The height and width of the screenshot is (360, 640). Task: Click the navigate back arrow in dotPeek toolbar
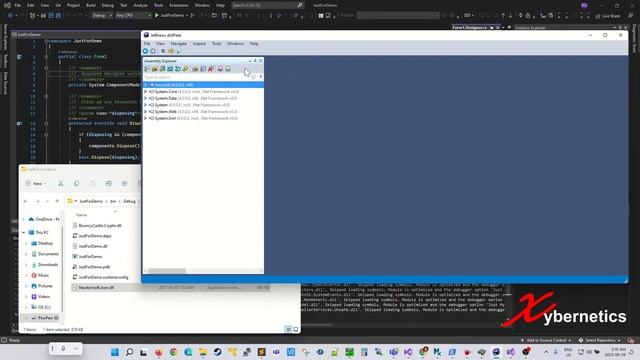coord(145,51)
